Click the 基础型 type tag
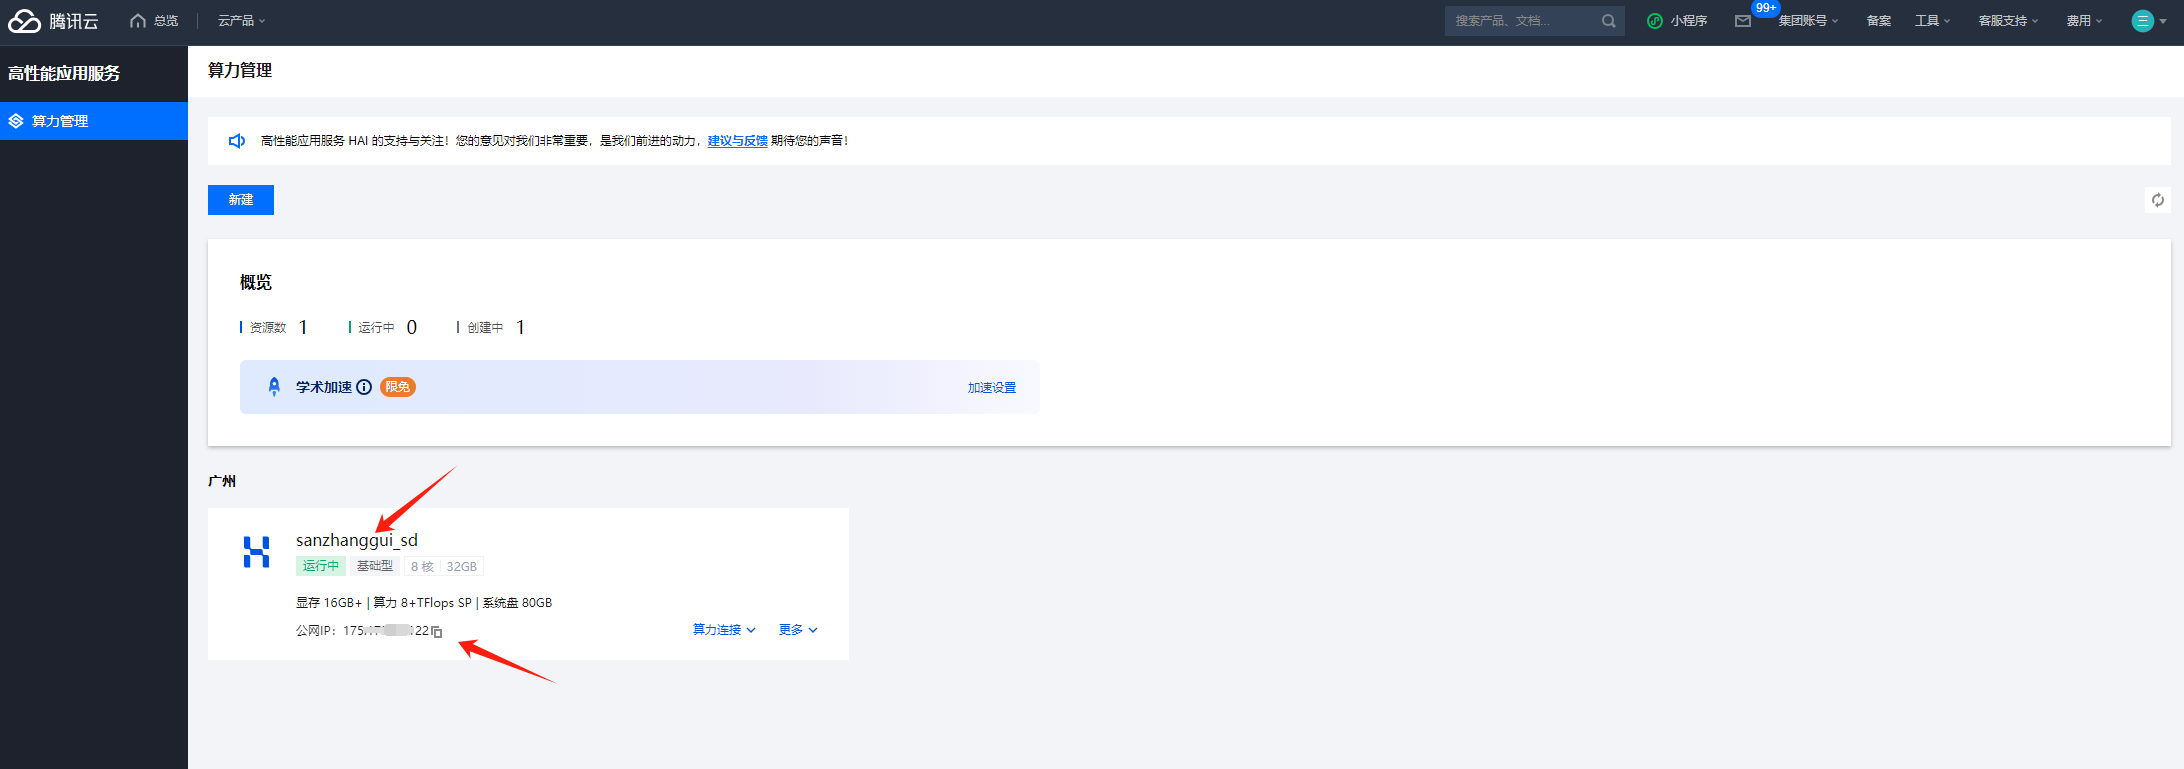2184x769 pixels. pyautogui.click(x=375, y=566)
